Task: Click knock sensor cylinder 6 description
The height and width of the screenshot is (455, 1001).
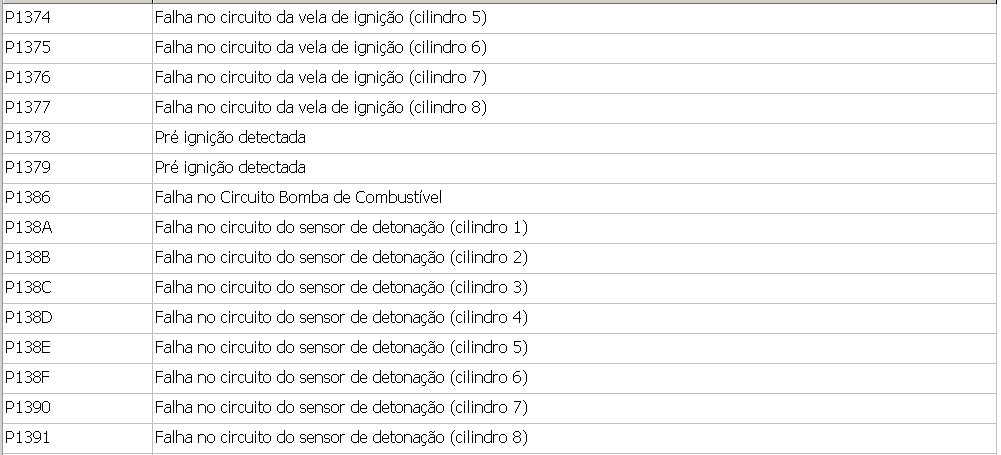Action: coord(341,378)
